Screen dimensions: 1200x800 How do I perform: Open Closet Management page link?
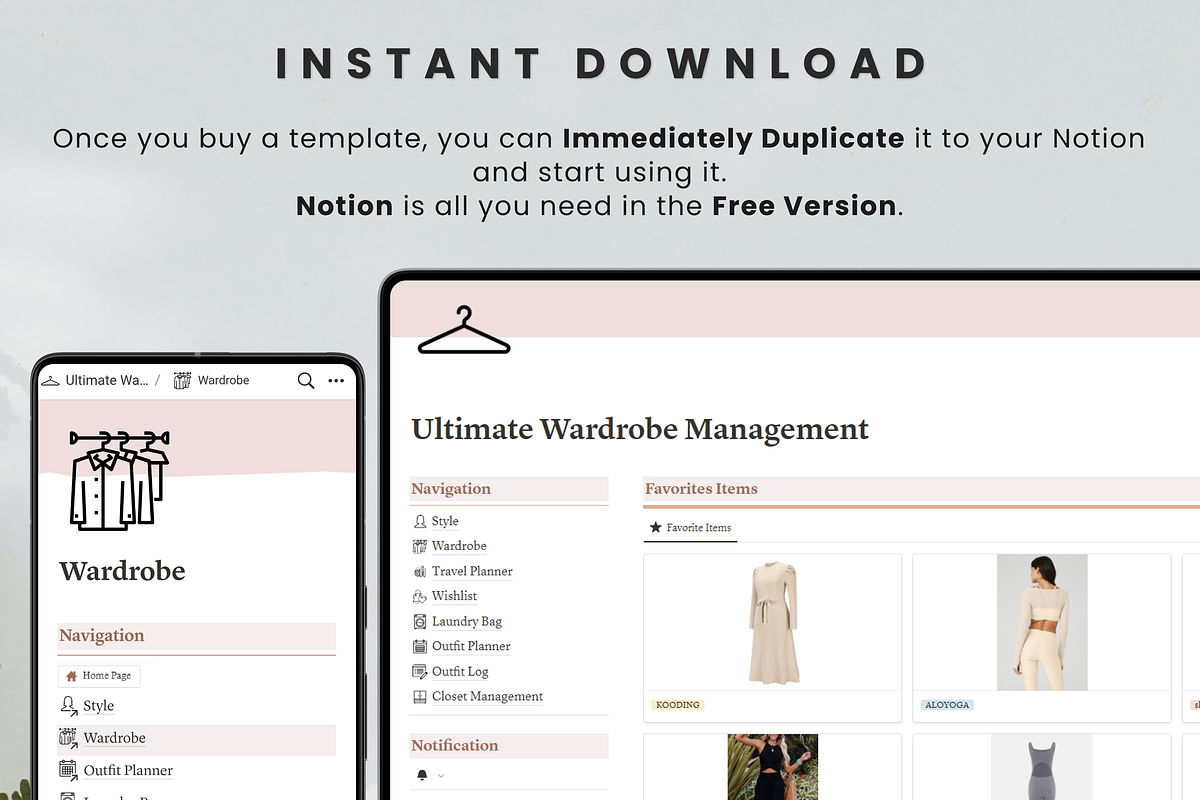(487, 696)
